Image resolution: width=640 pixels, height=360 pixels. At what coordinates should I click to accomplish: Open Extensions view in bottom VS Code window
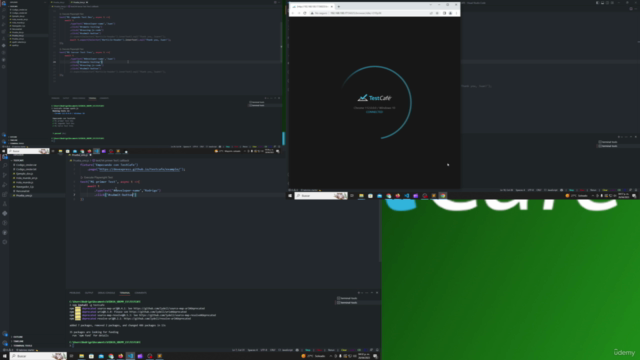[x=5, y=194]
